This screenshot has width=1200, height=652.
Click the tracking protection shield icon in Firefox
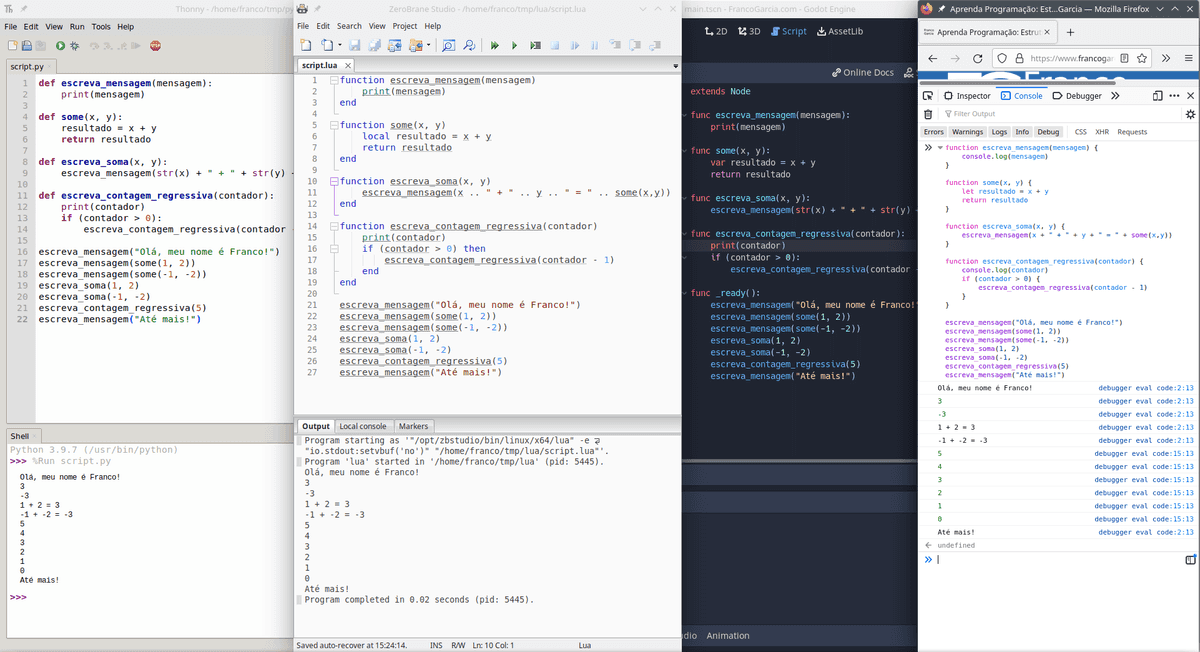(x=1002, y=58)
